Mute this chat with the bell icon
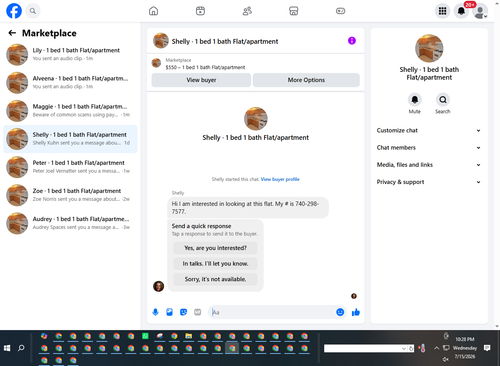 coord(415,99)
